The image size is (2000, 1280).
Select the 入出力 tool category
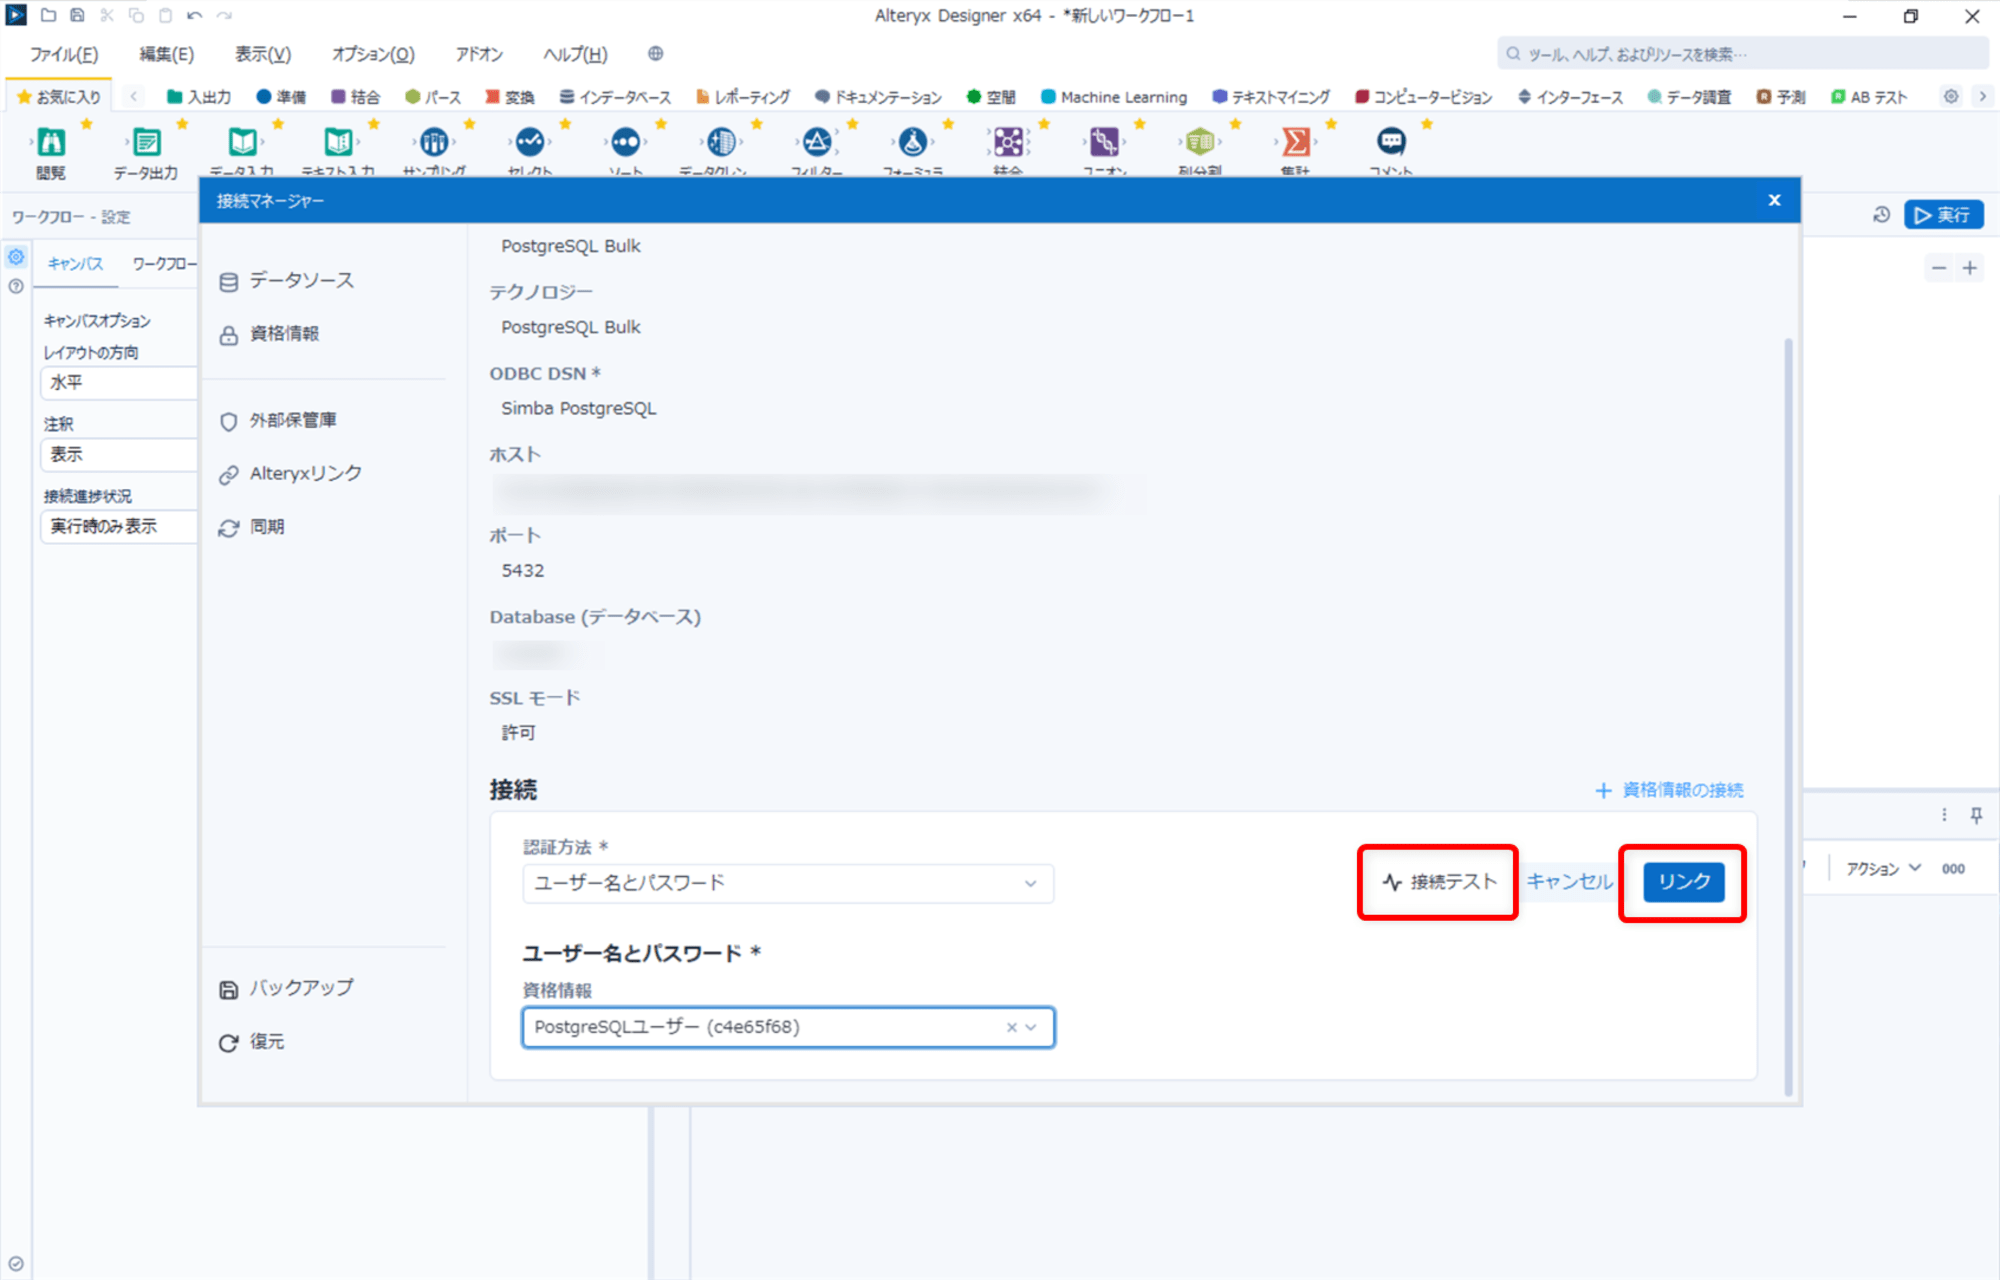coord(199,97)
